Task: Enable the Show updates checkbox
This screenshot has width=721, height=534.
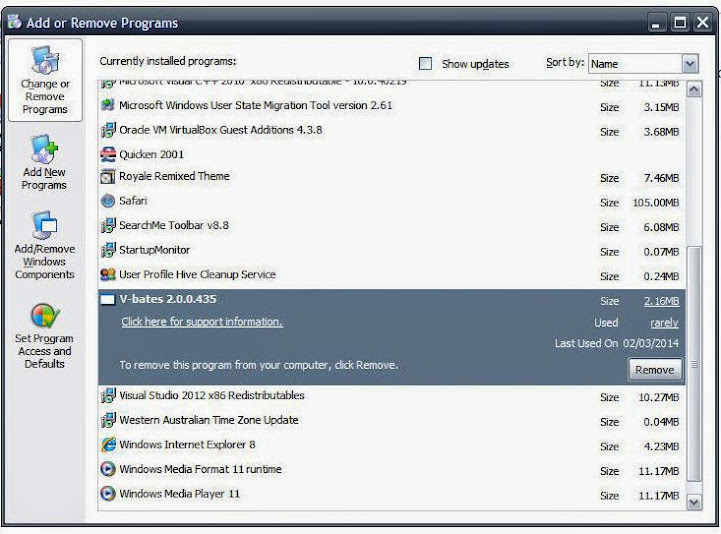Action: pyautogui.click(x=425, y=63)
